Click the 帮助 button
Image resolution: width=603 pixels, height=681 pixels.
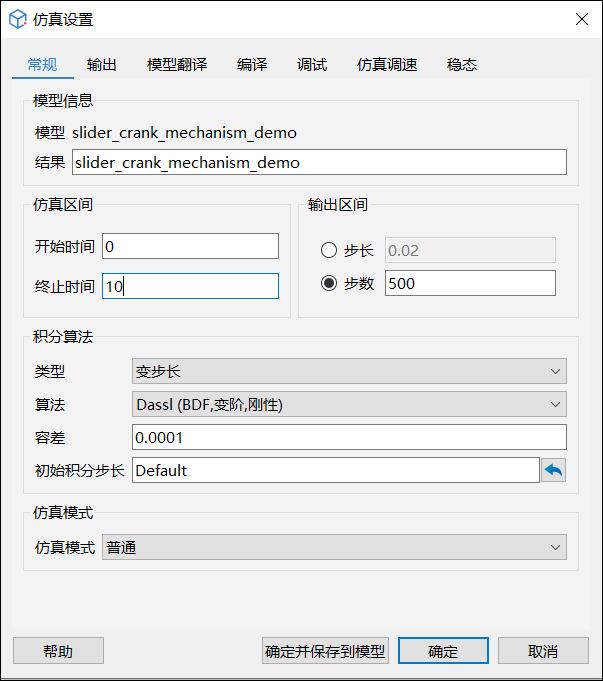[x=58, y=651]
